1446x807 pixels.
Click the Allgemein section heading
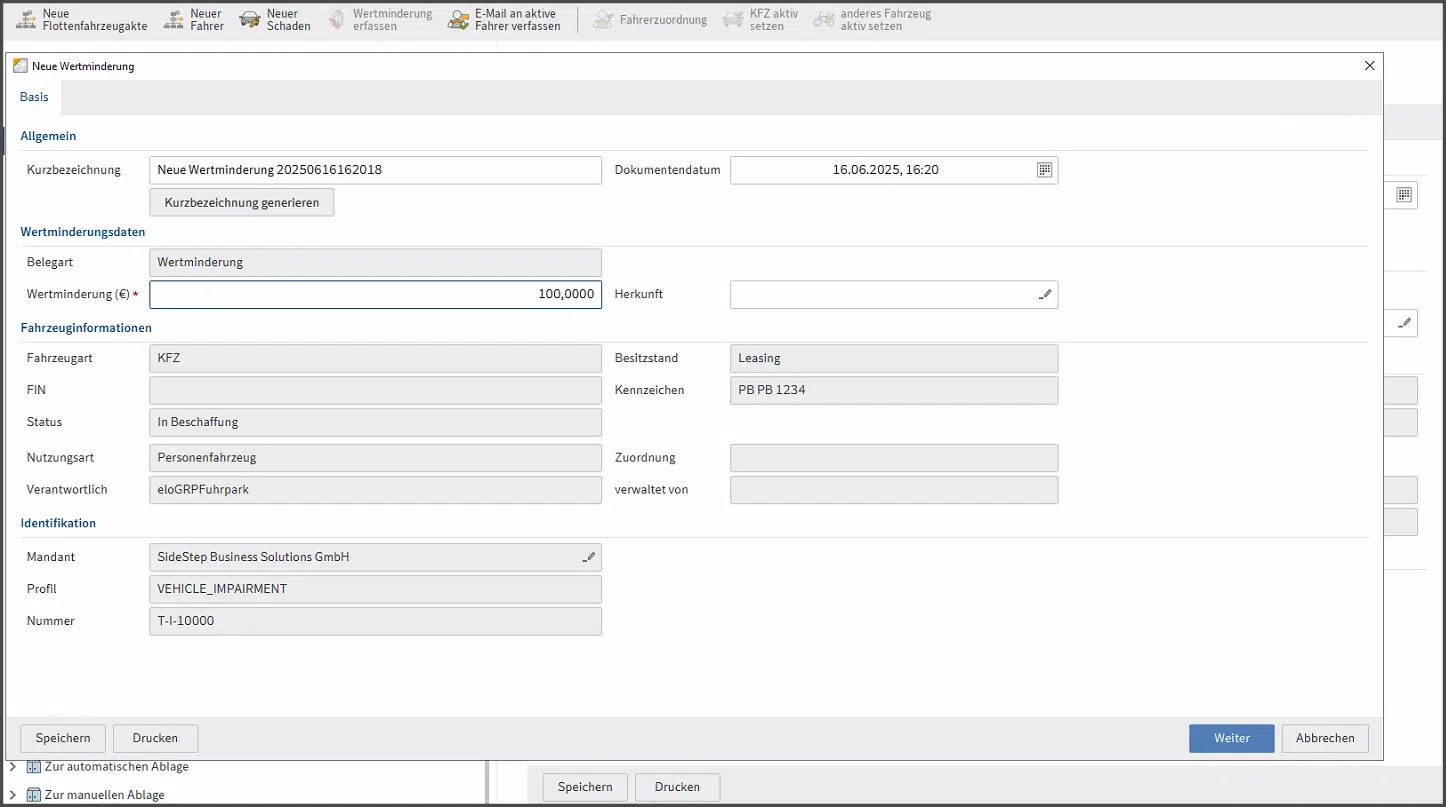(48, 136)
